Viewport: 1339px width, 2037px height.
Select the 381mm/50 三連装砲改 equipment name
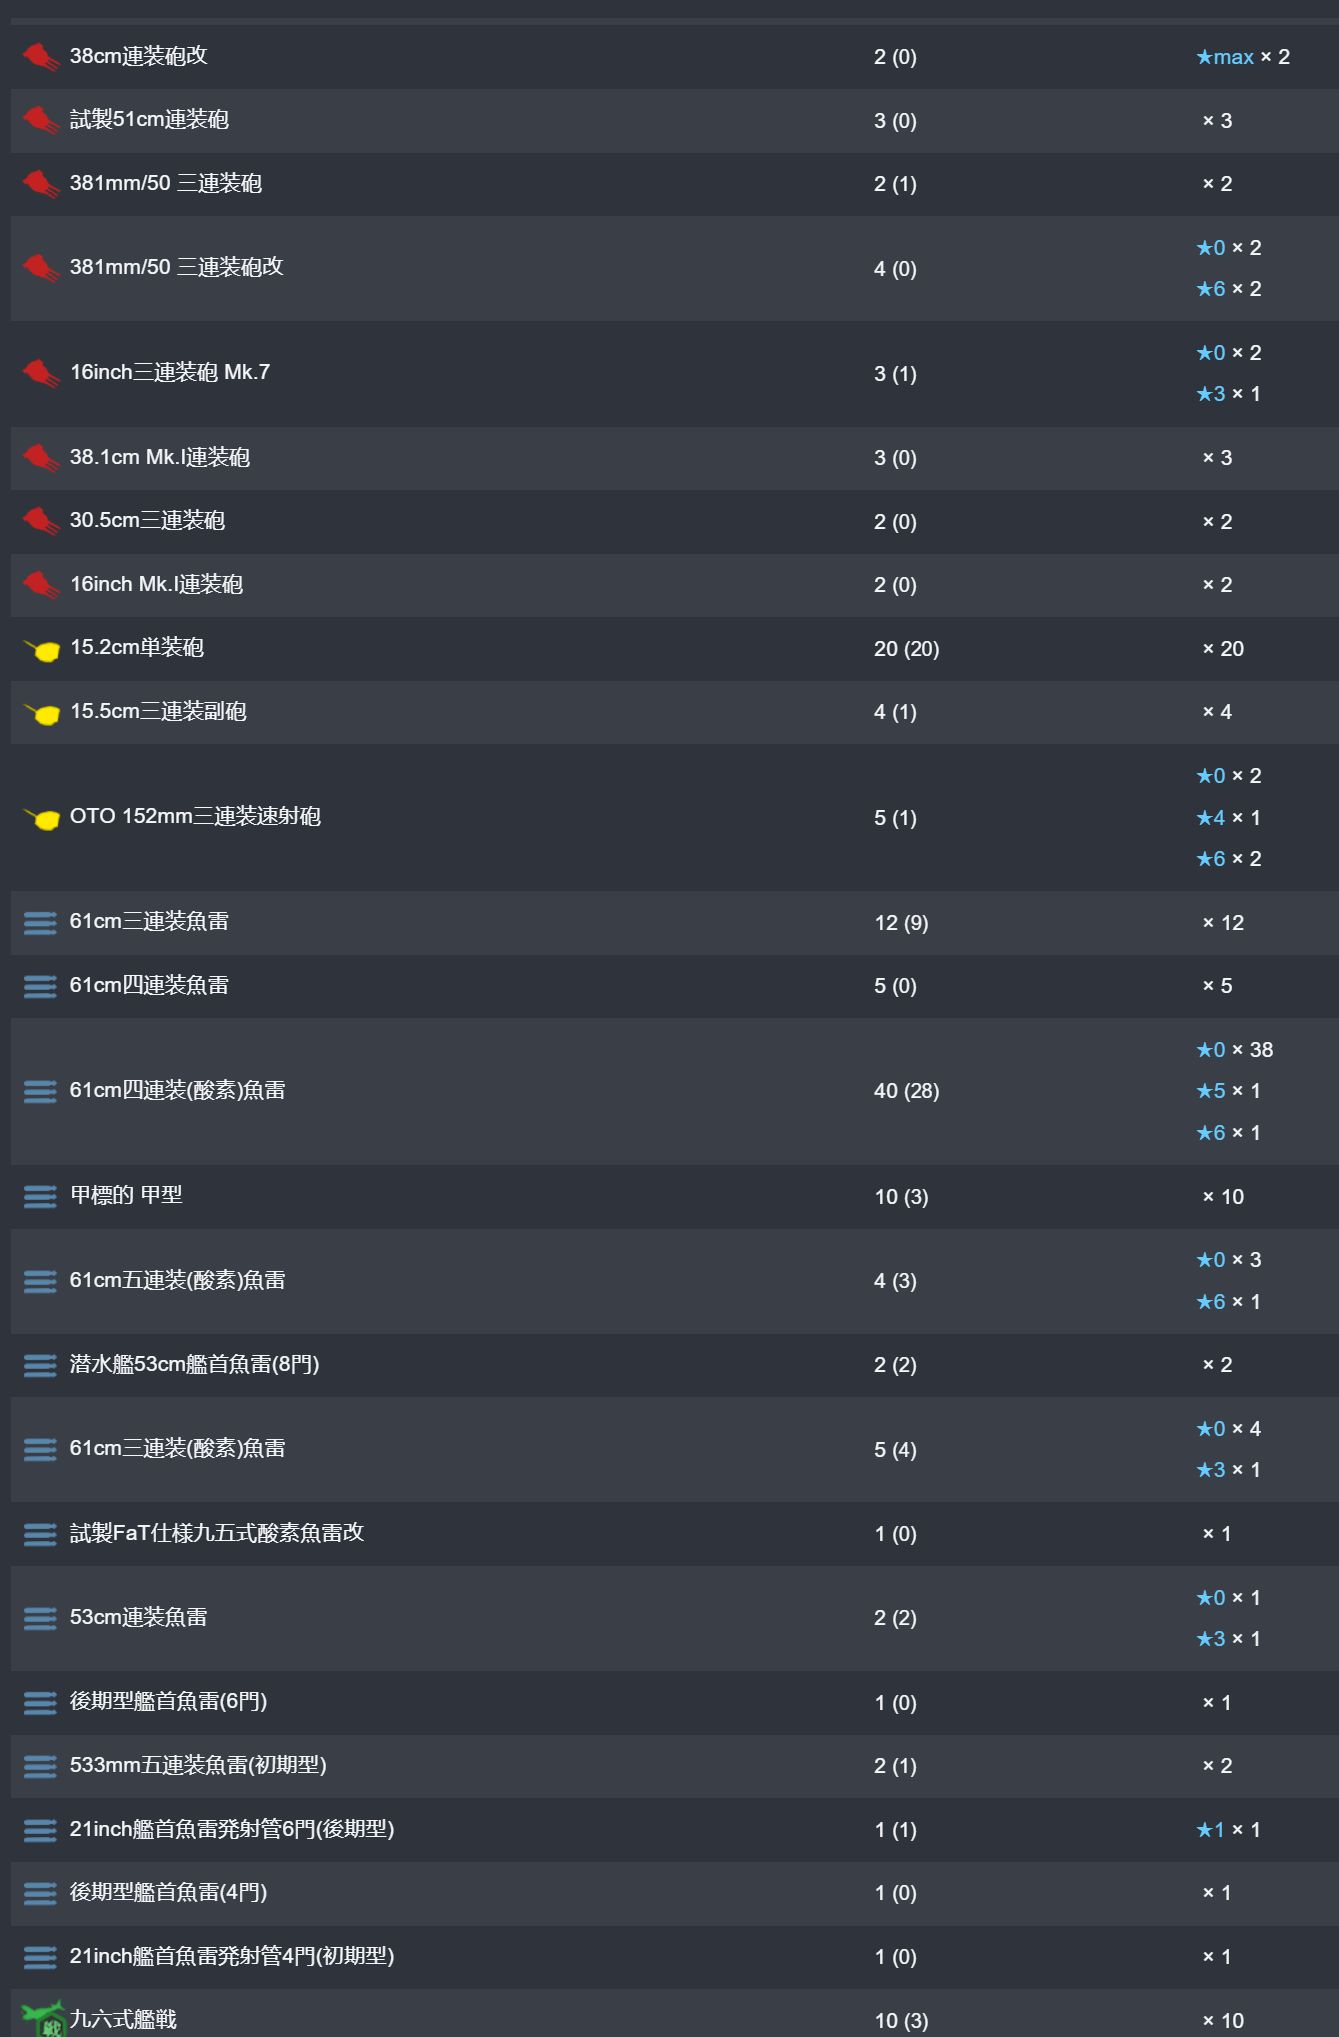pos(177,267)
